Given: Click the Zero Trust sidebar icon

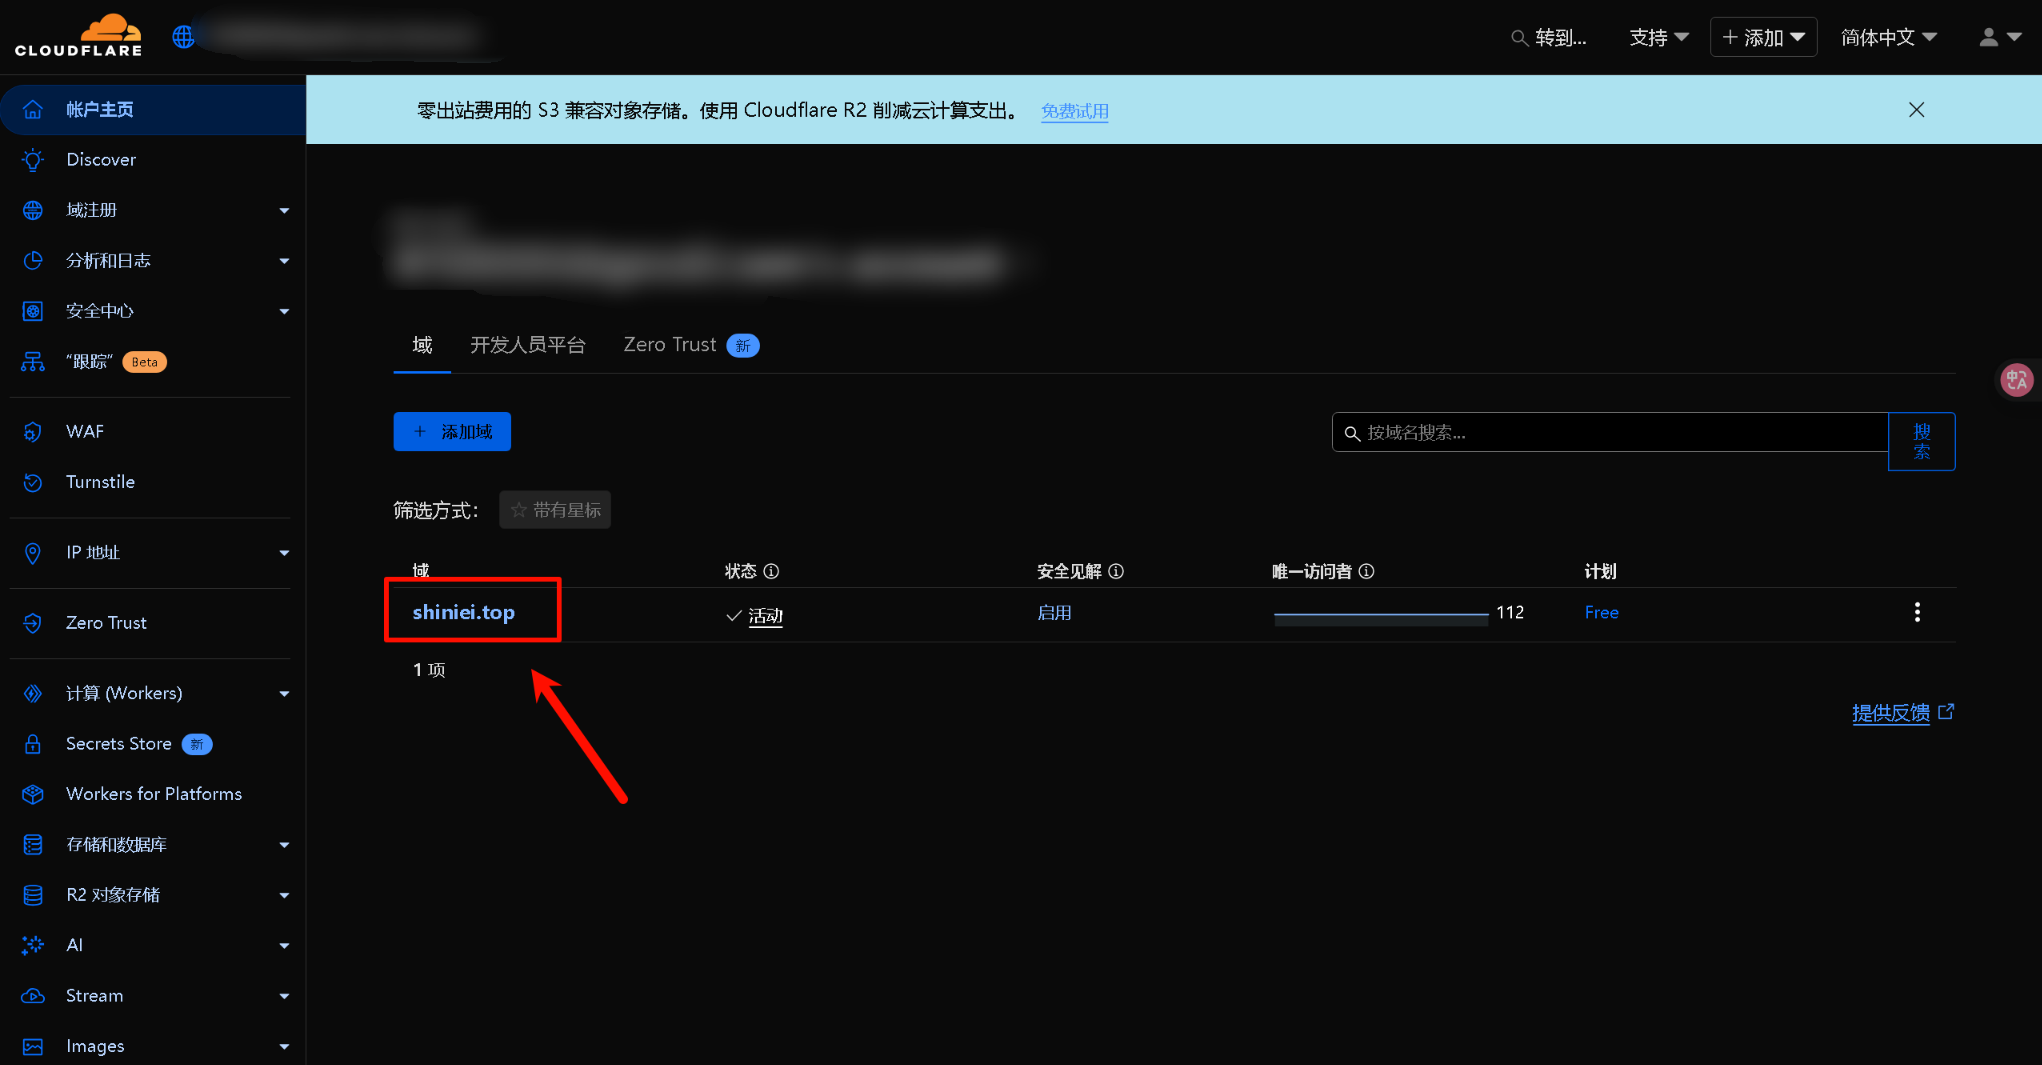Looking at the screenshot, I should coord(33,623).
